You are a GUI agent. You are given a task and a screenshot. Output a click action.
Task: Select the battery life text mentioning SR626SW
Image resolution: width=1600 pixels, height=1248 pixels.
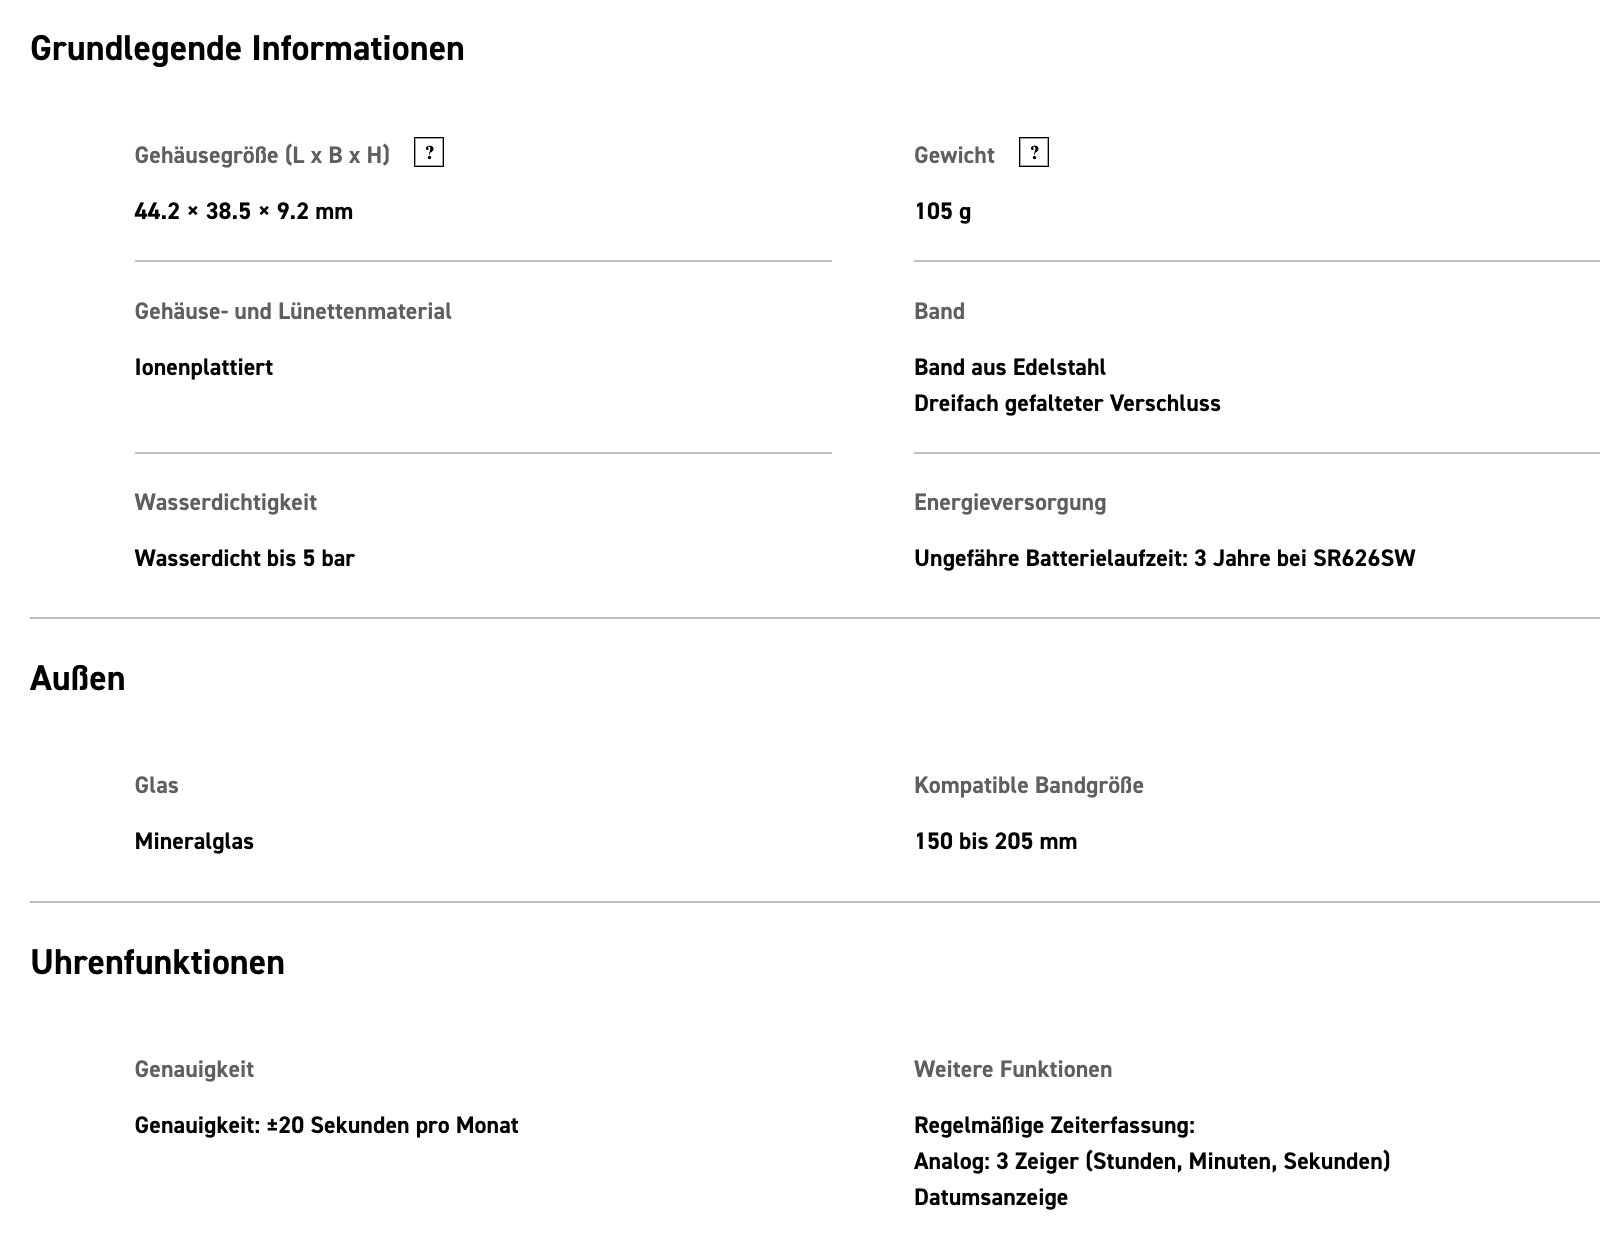point(1164,558)
